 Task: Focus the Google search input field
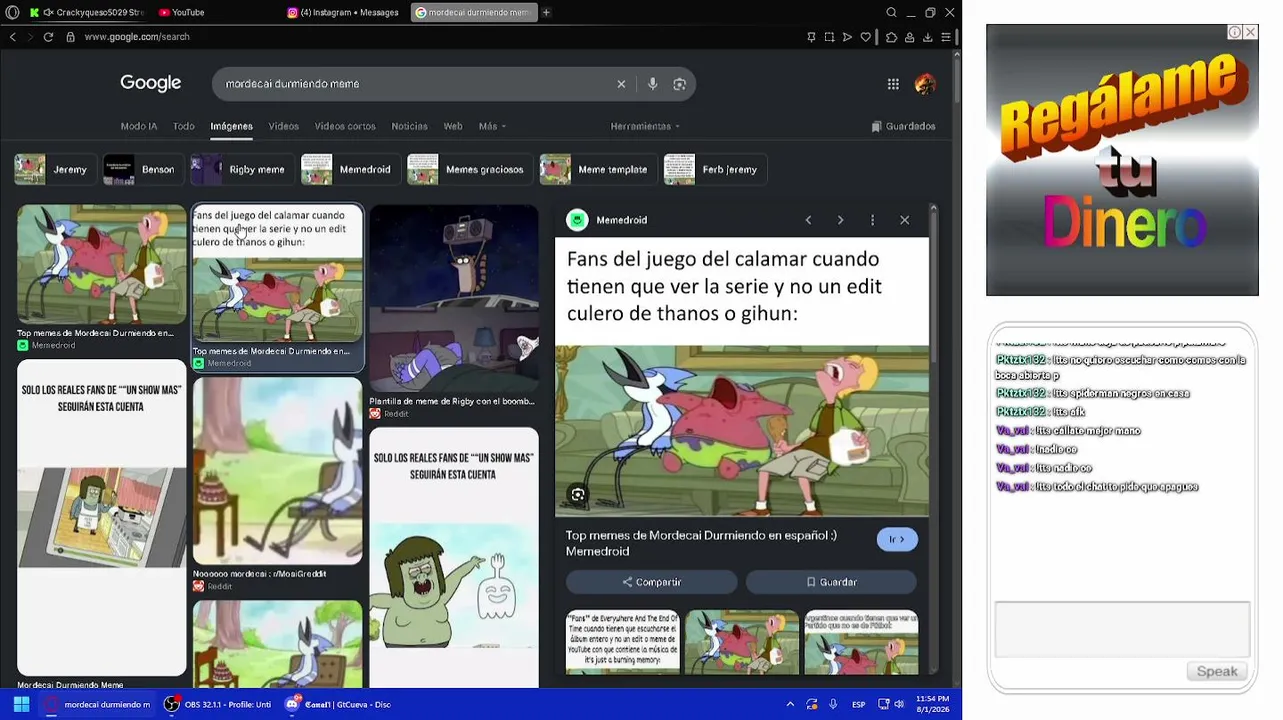[x=415, y=84]
